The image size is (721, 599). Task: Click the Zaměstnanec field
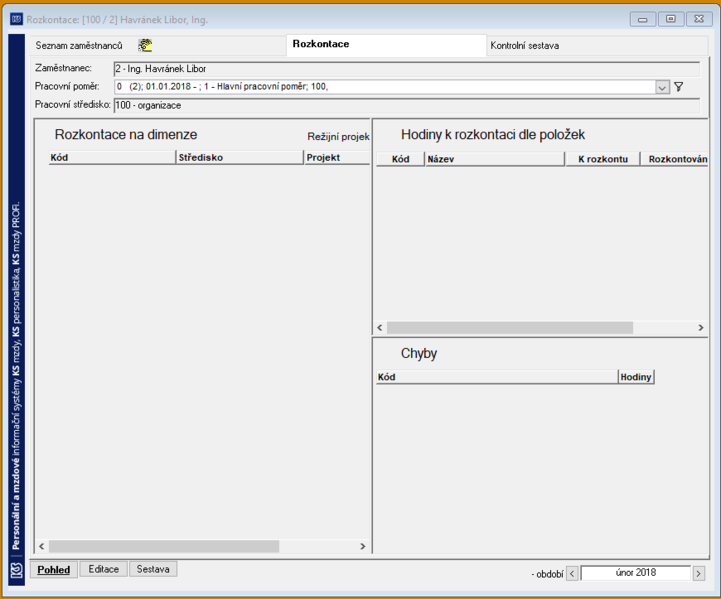click(x=406, y=69)
